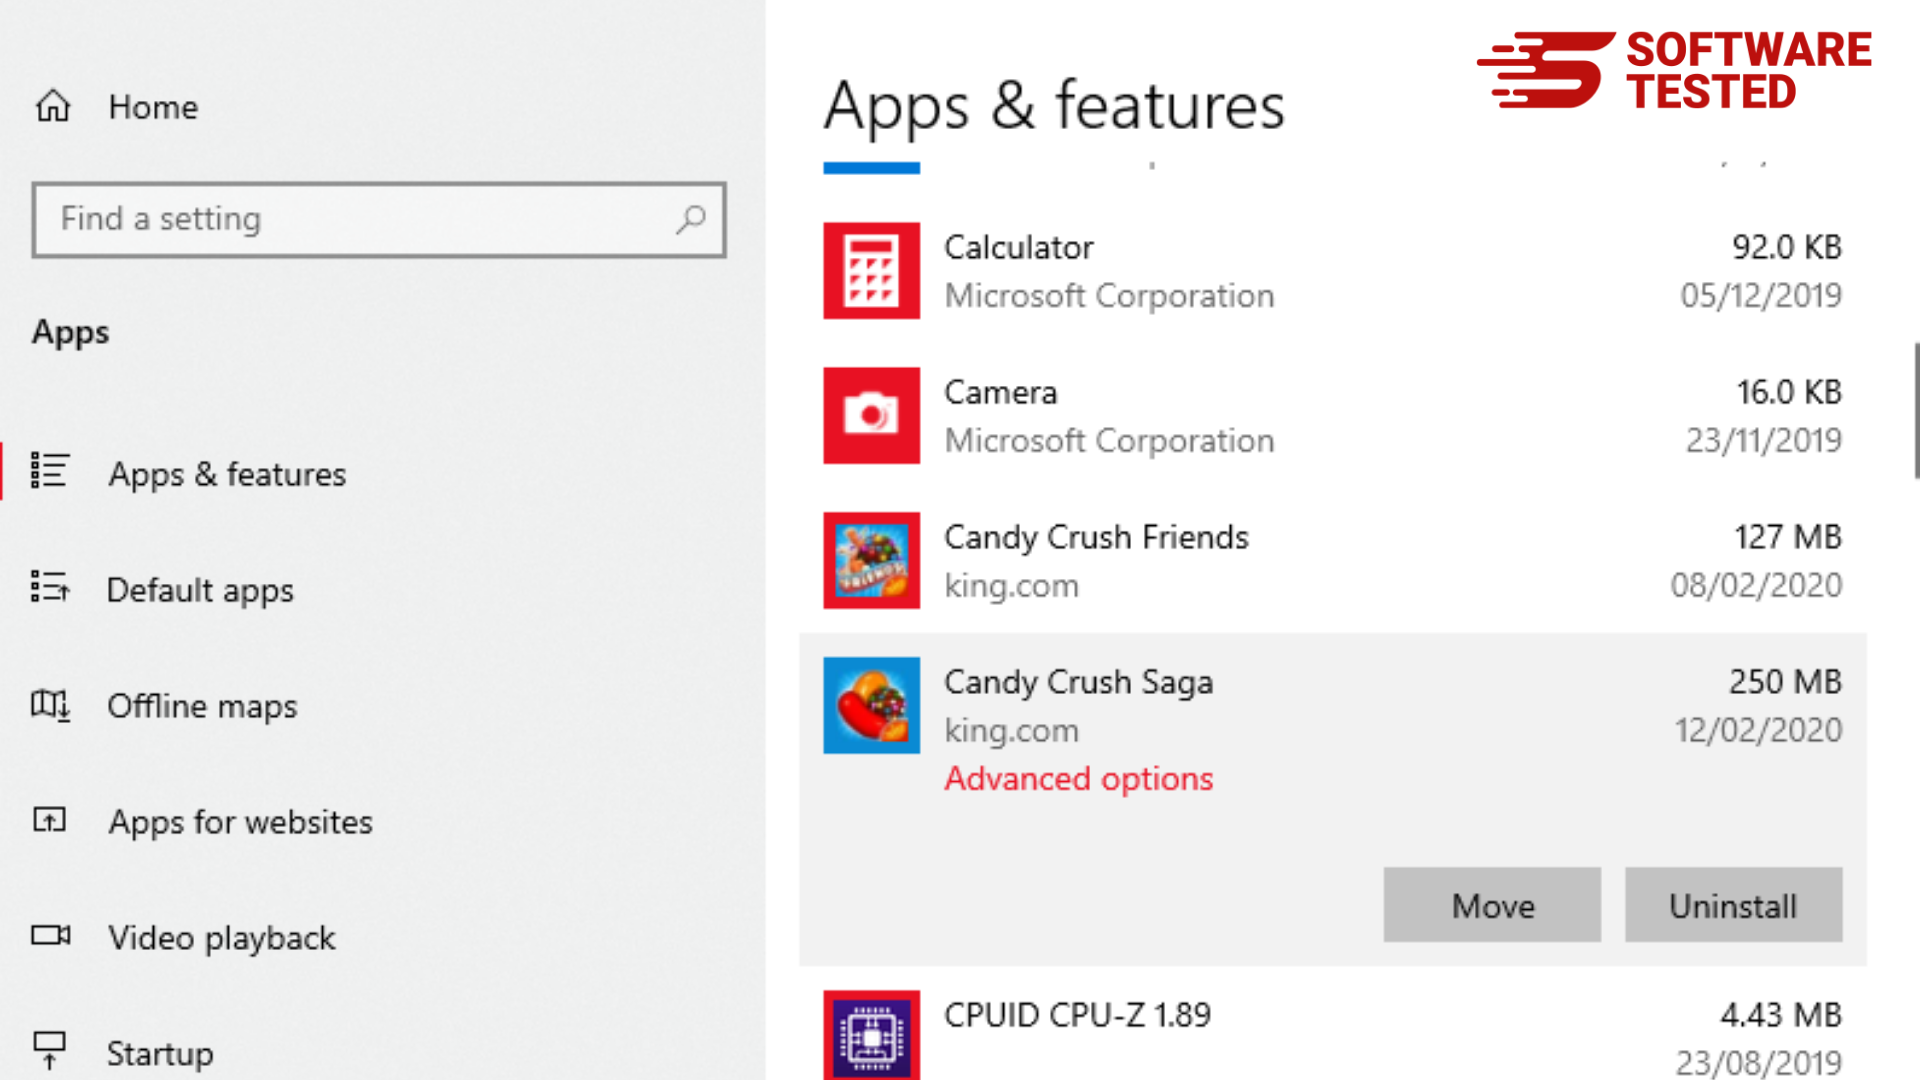The image size is (1920, 1080).
Task: Click the Video playback sidebar item
Action: 222,938
